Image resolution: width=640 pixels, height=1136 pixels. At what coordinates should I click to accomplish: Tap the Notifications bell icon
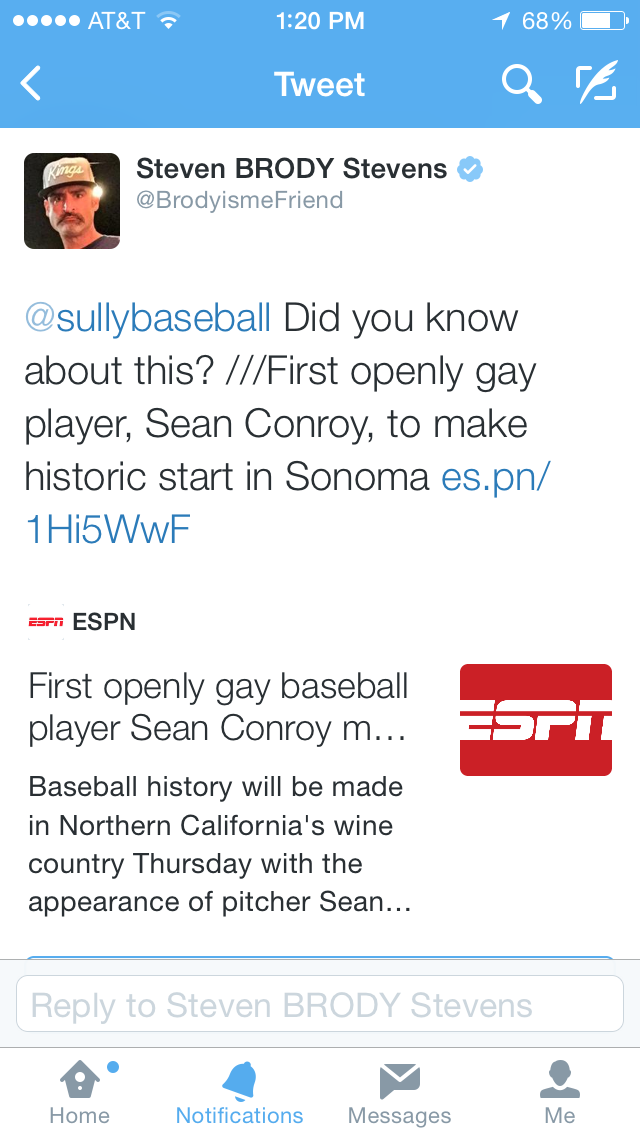pos(239,1080)
